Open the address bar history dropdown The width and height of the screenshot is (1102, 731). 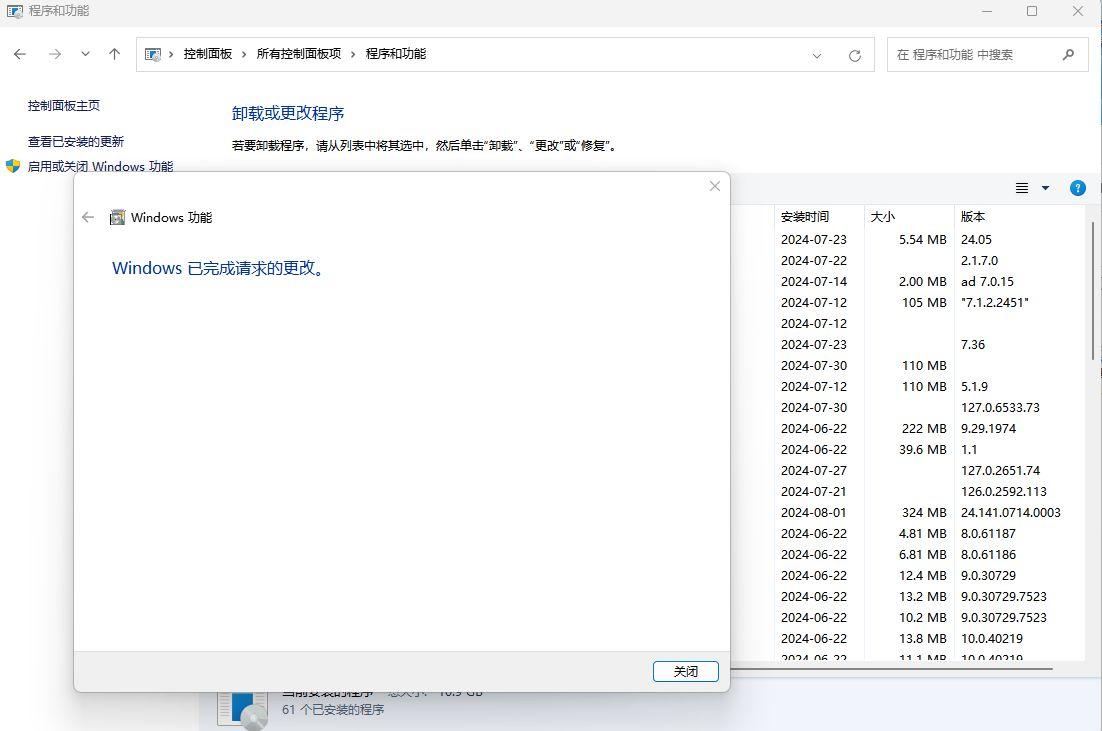pos(817,55)
